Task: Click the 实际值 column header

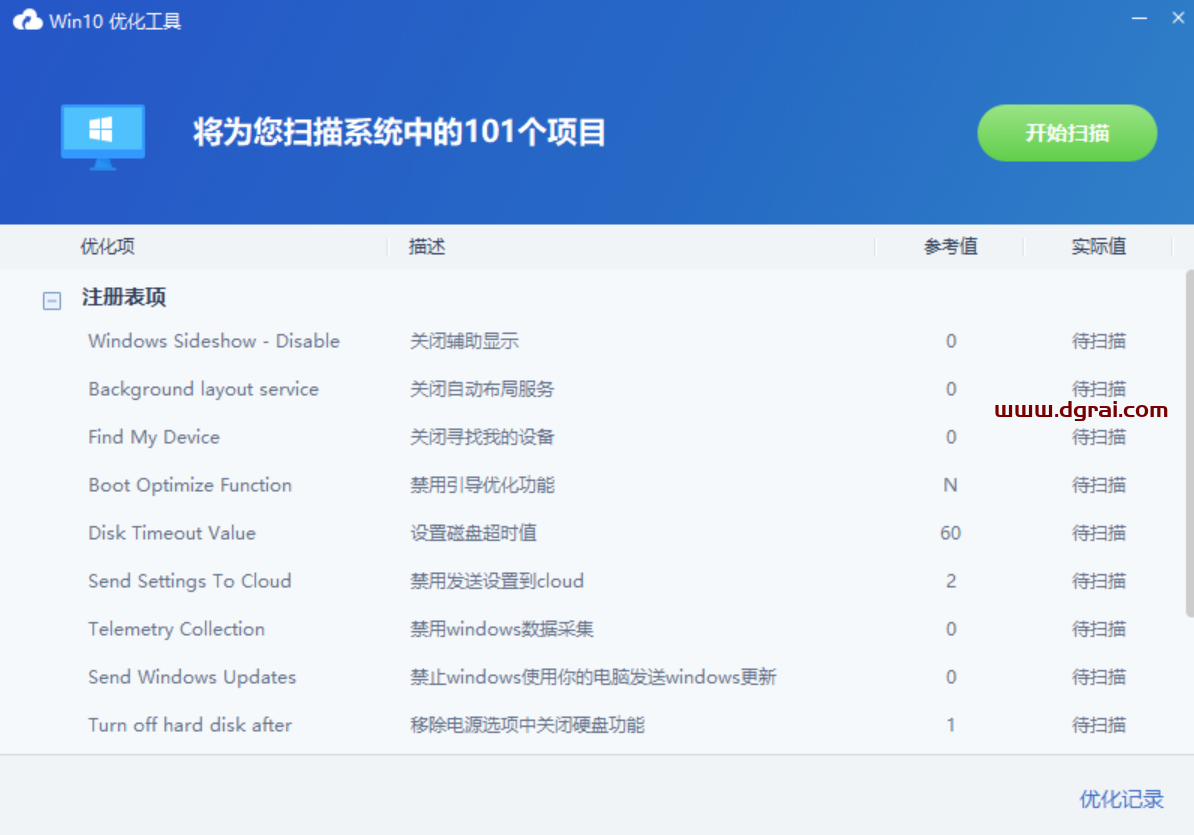Action: click(x=1098, y=247)
